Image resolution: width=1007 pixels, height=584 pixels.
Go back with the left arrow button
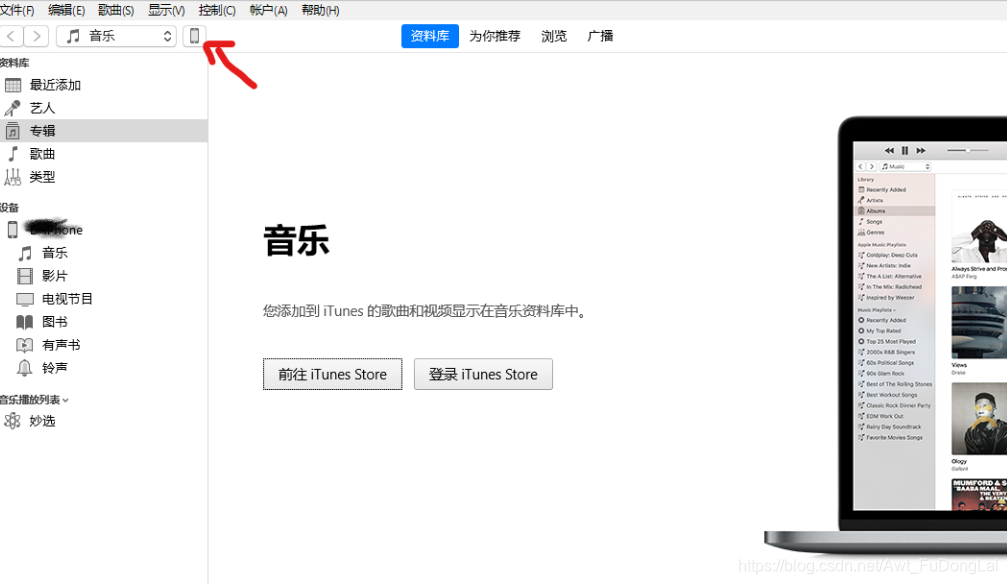(x=12, y=36)
